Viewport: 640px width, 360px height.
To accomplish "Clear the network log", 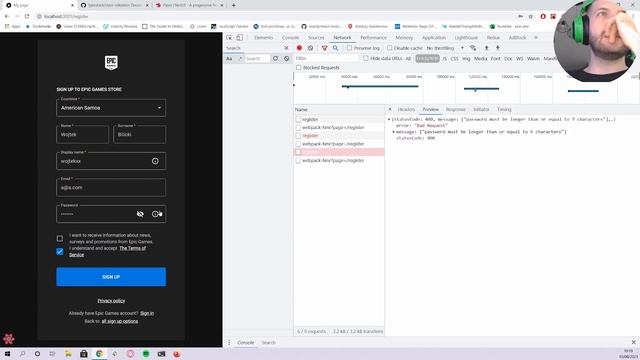I will [x=311, y=48].
